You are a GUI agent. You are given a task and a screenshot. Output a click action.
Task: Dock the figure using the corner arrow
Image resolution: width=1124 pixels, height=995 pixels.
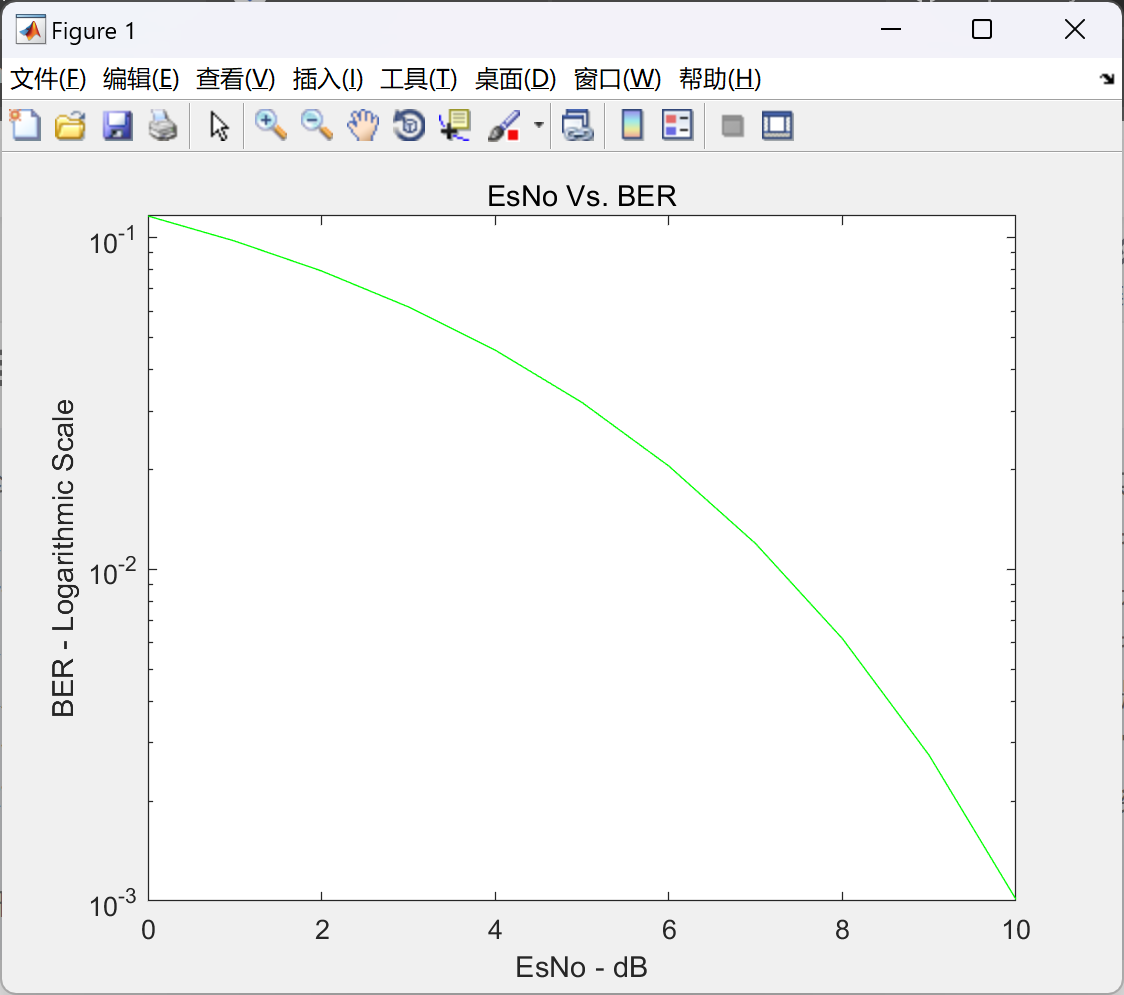pos(1107,79)
